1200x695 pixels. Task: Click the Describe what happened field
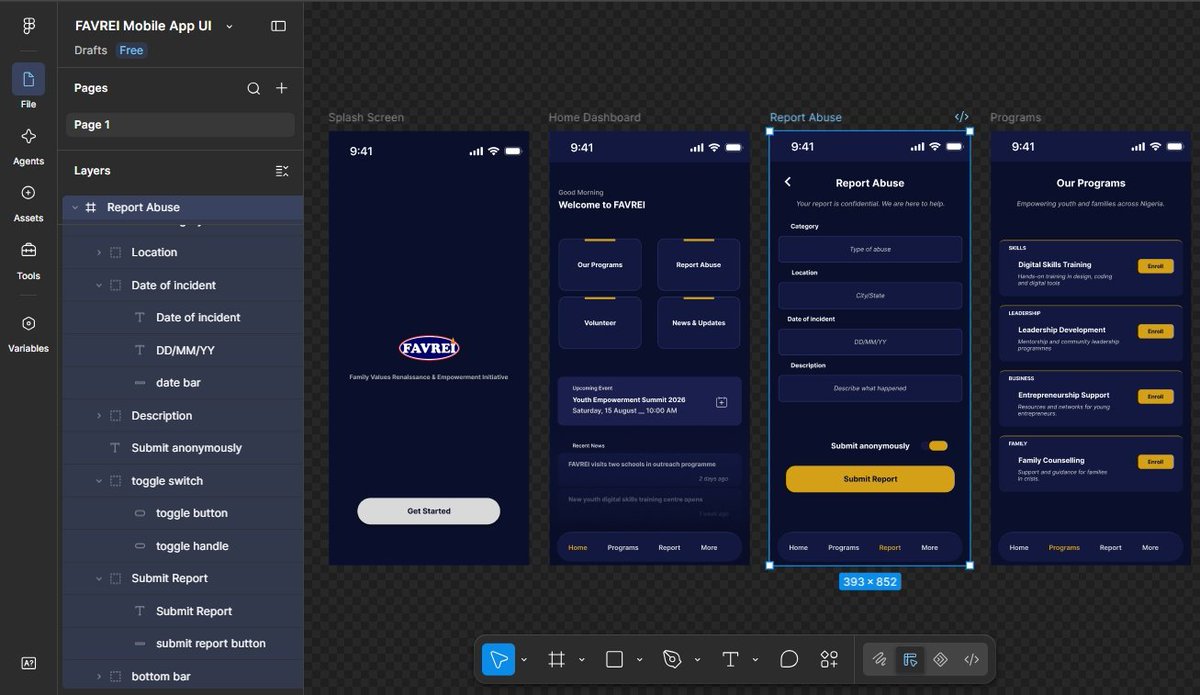click(x=870, y=388)
